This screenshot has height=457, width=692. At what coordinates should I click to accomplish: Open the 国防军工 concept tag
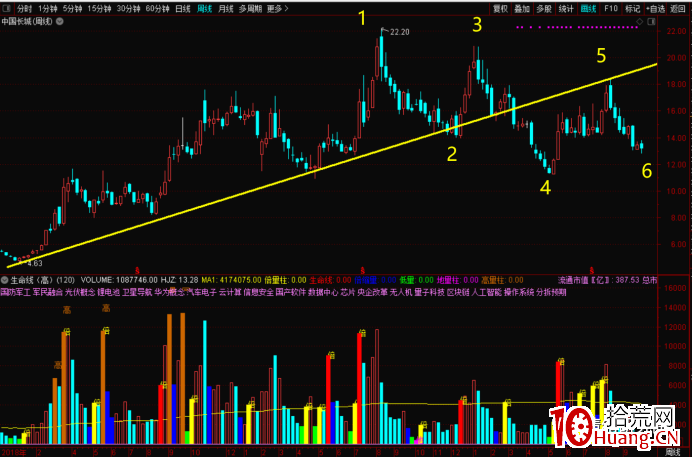pos(15,292)
